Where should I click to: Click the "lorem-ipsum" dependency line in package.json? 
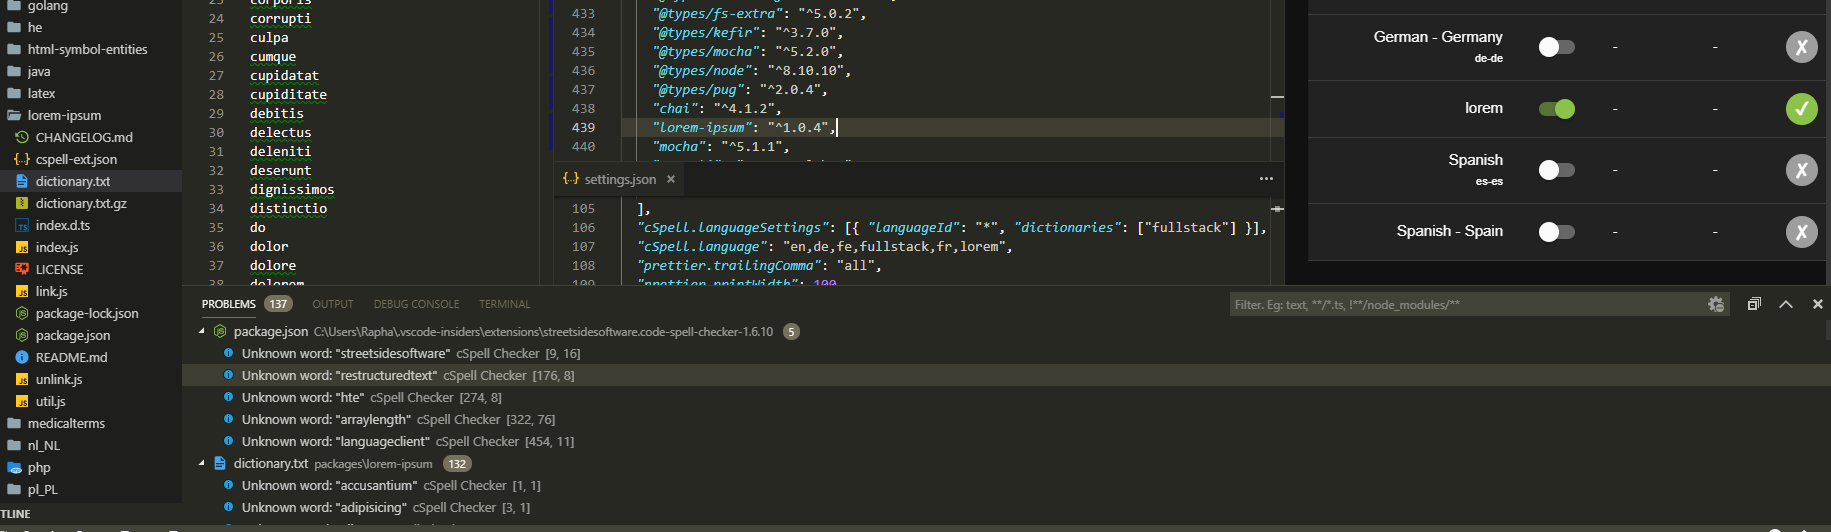744,127
